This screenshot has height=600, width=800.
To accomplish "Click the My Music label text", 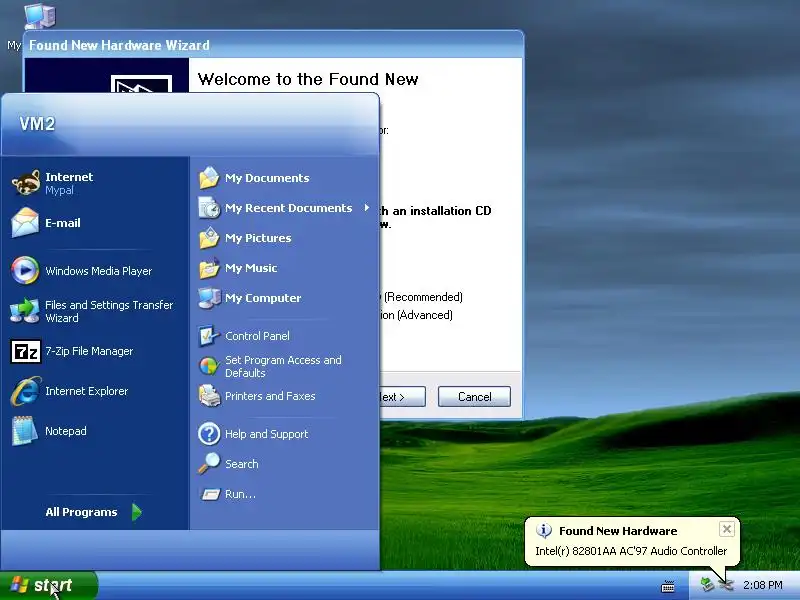I will tap(251, 268).
